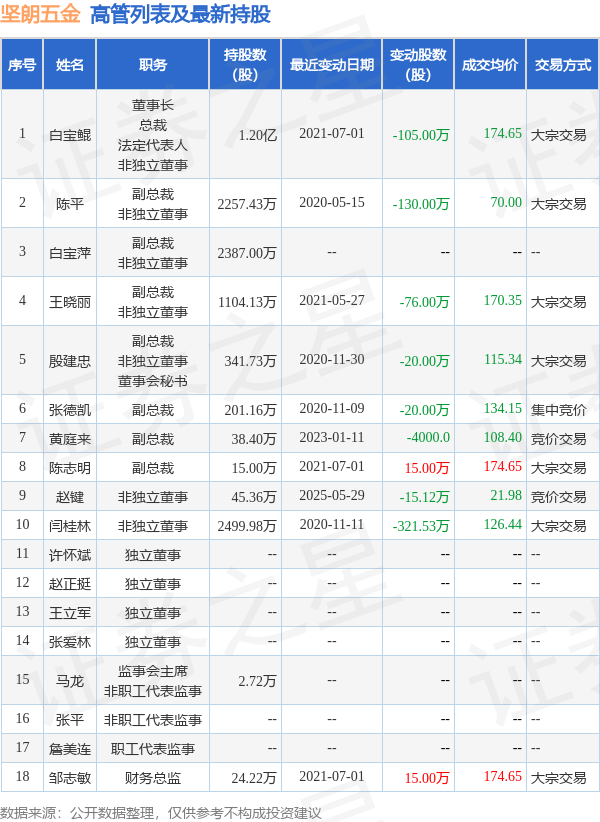Click the price 21.98
The image size is (600, 822).
tap(506, 495)
